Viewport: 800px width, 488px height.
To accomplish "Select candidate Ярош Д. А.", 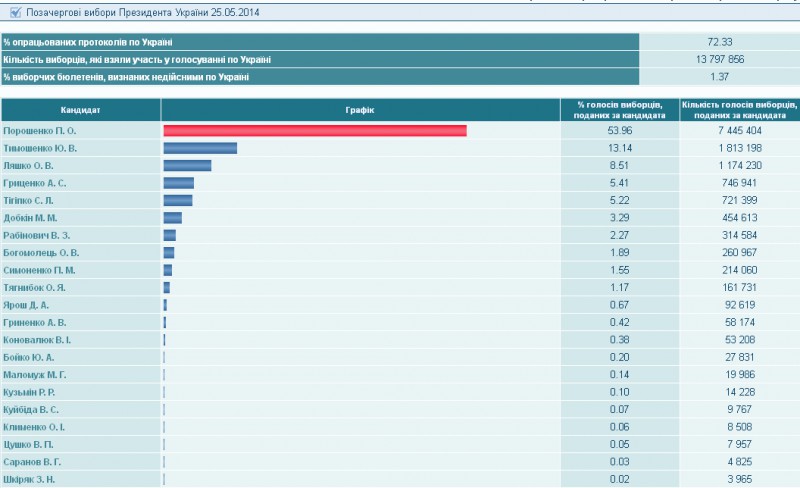I will (26, 304).
